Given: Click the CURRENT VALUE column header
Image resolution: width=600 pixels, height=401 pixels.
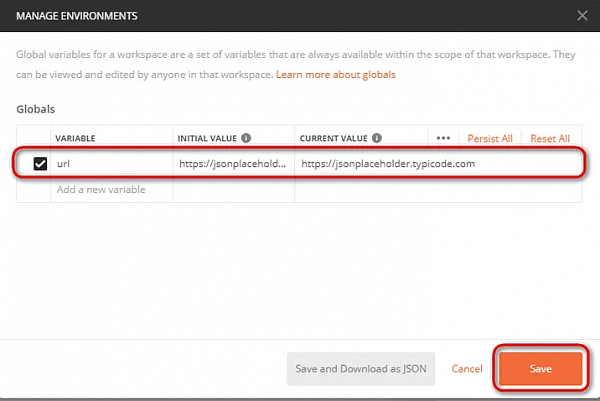Looking at the screenshot, I should [333, 139].
